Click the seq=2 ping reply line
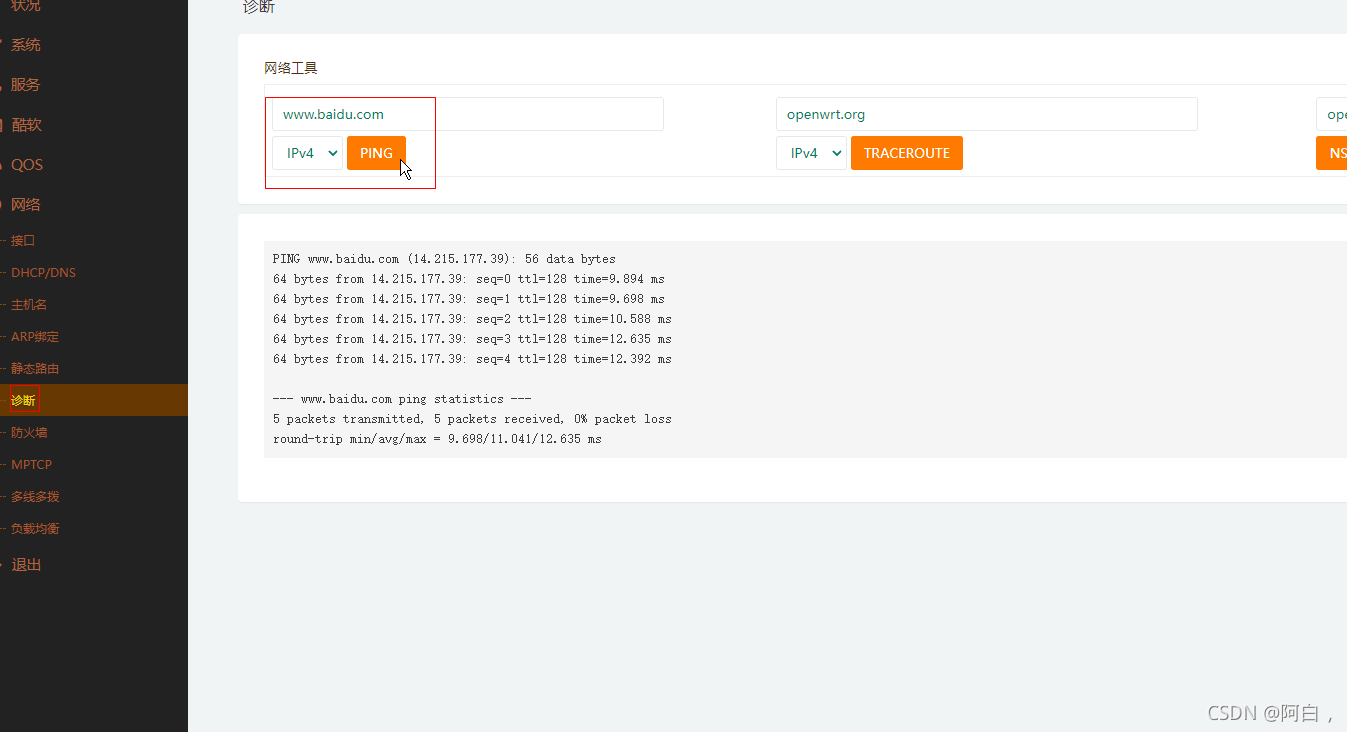This screenshot has height=732, width=1347. (x=472, y=319)
